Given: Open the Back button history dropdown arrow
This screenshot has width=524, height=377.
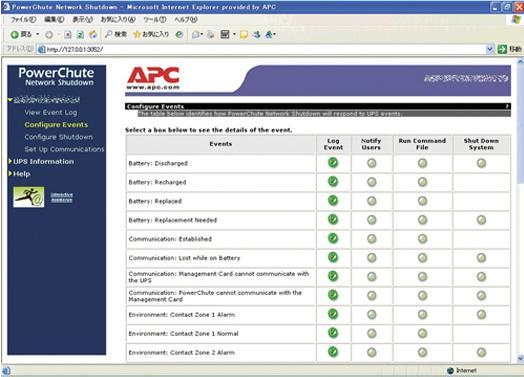Looking at the screenshot, I should [37, 34].
